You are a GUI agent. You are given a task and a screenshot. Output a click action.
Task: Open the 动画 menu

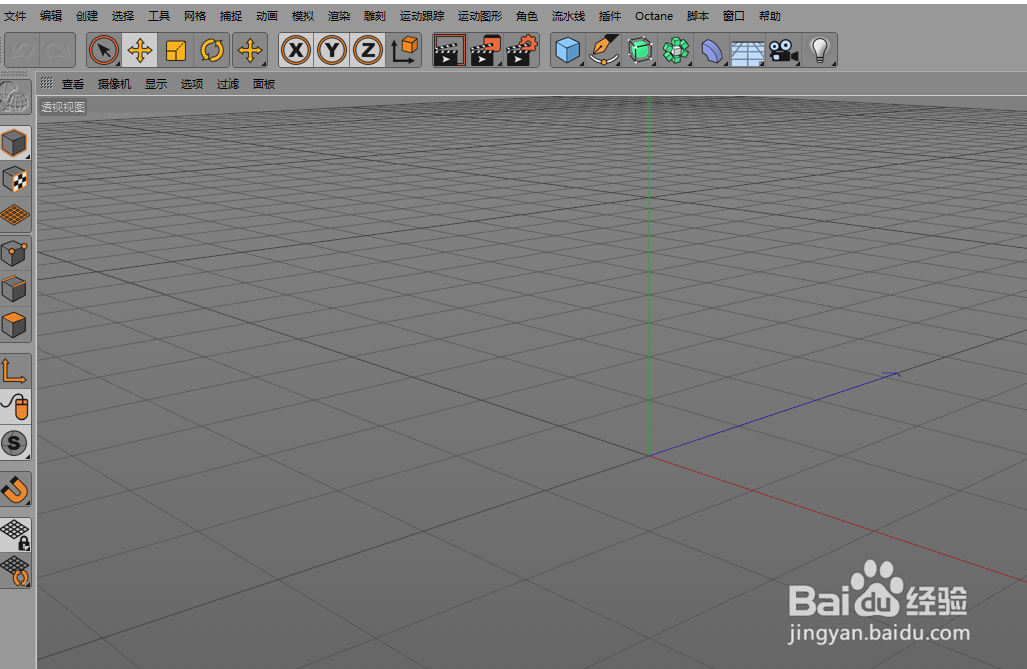tap(267, 16)
